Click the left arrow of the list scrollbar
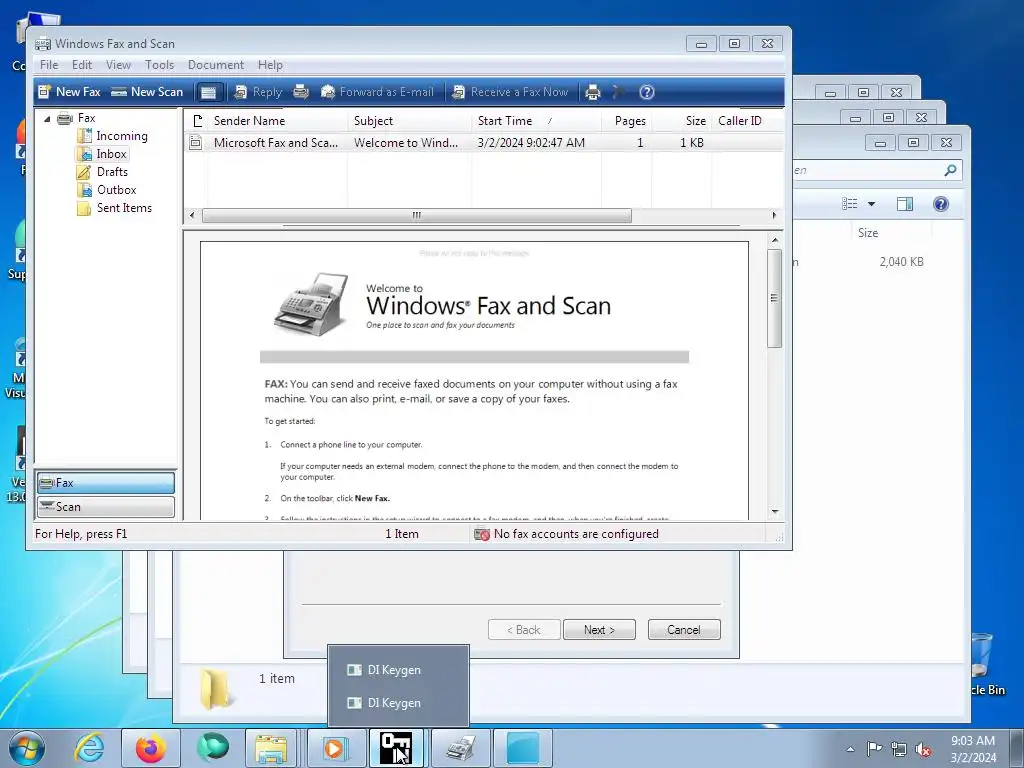 (x=191, y=215)
